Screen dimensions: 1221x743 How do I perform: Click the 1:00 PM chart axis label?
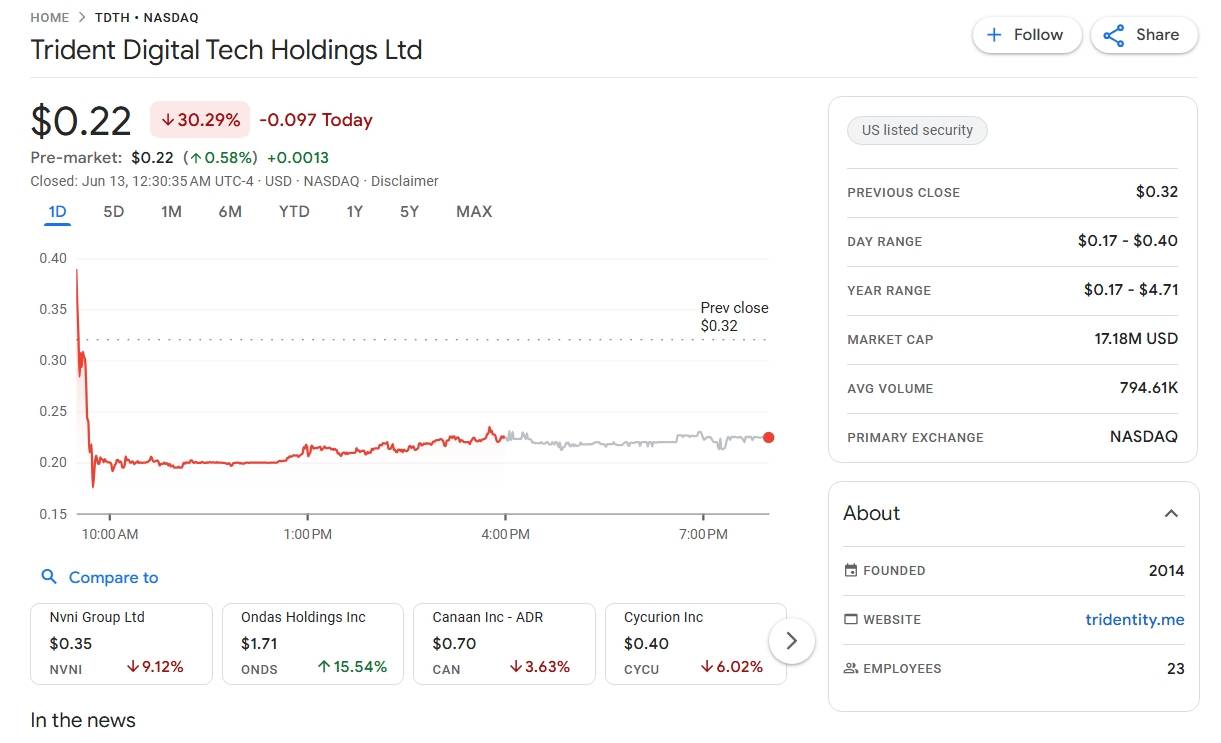307,535
